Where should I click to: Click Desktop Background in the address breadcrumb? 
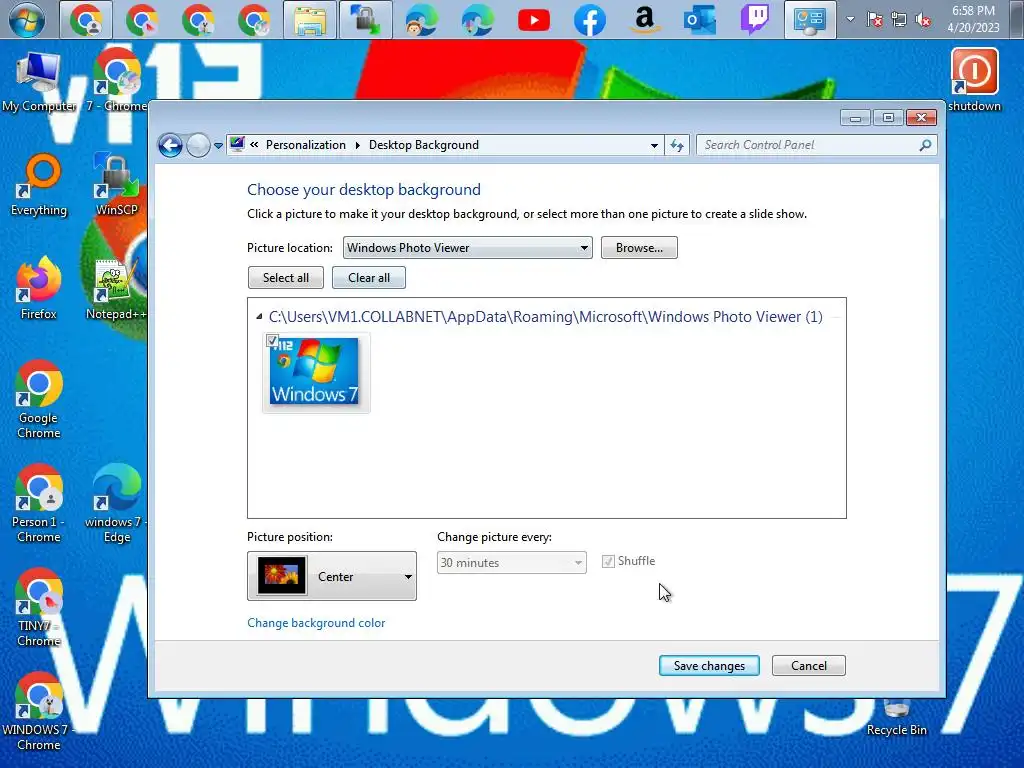423,145
